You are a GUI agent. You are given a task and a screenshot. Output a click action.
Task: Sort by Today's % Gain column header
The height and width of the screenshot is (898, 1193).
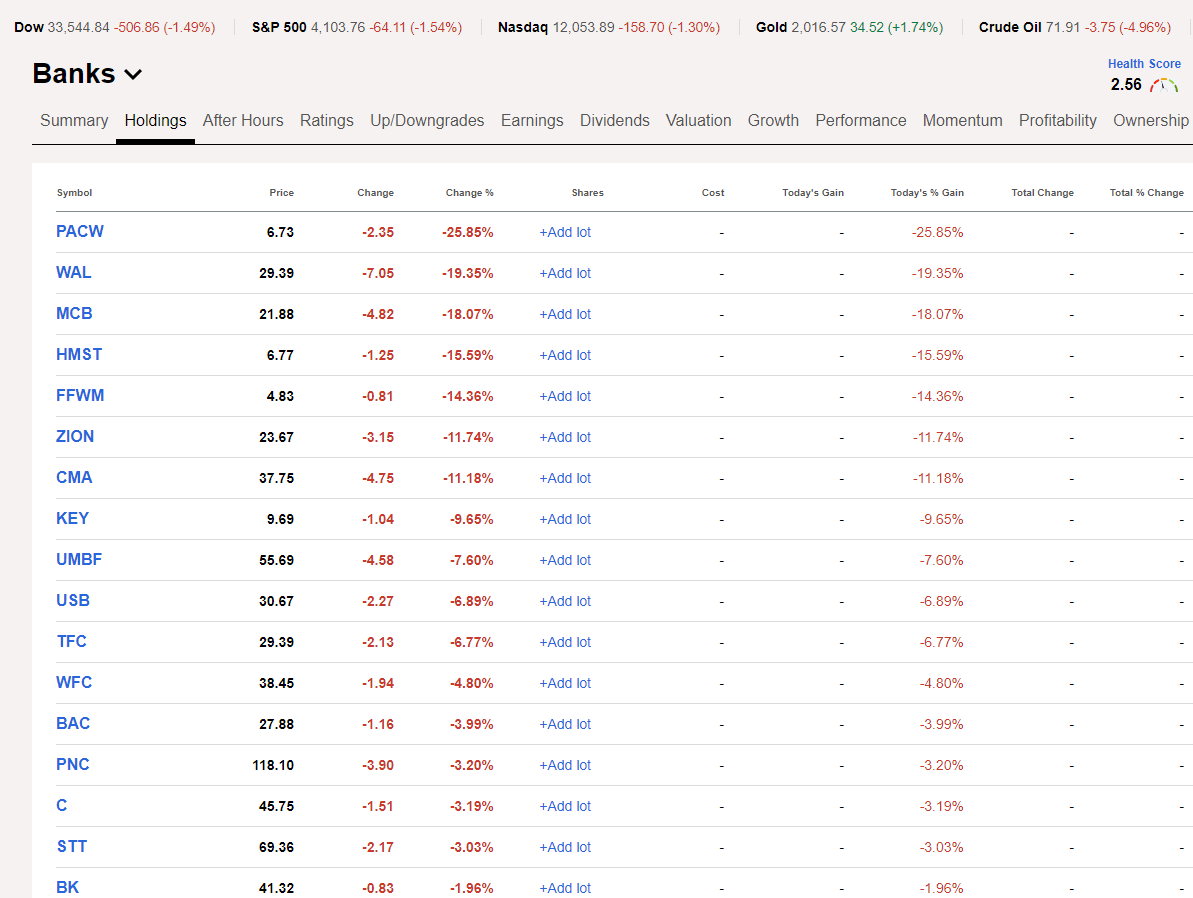927,193
